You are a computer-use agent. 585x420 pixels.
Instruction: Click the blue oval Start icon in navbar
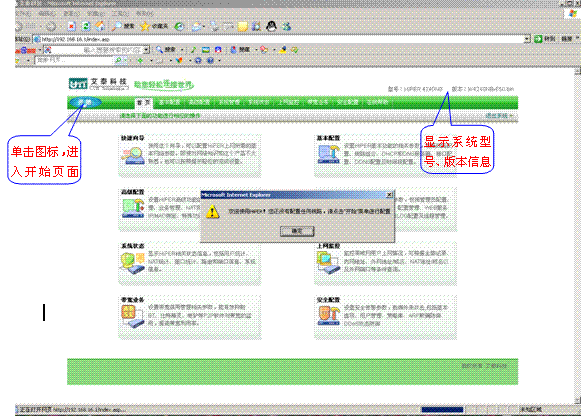85,102
